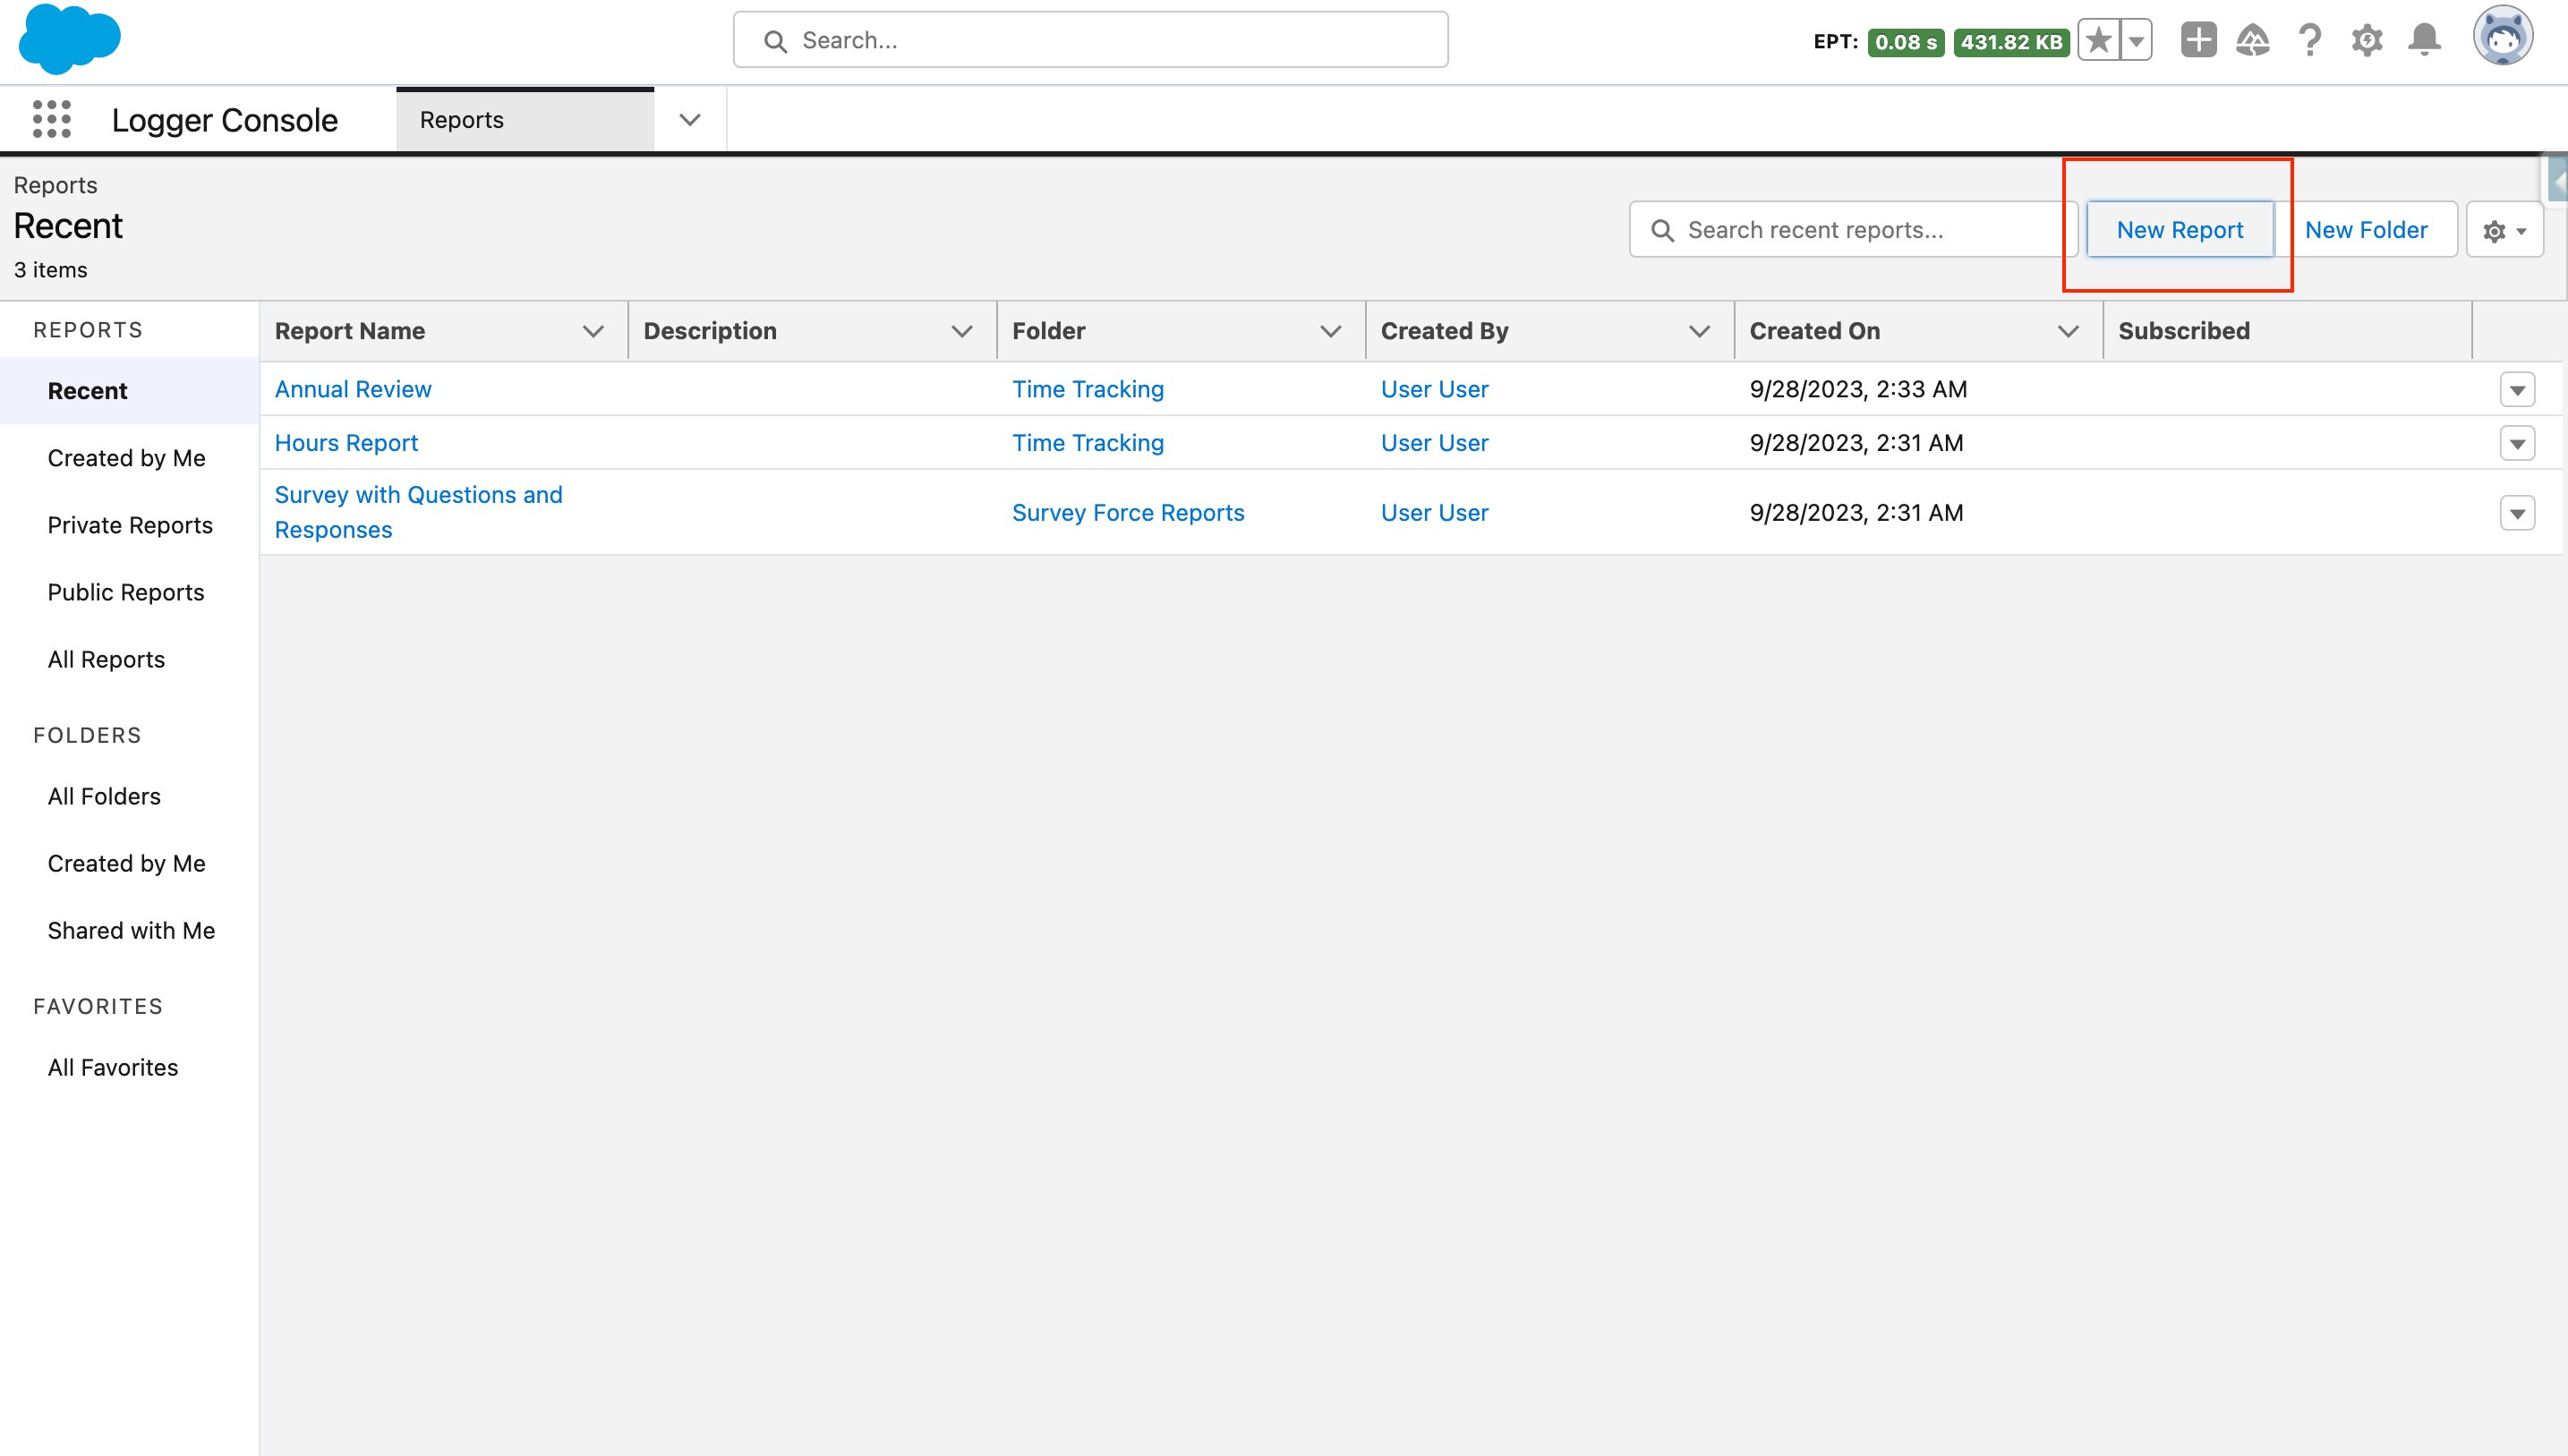Open row actions for Annual Review
The image size is (2568, 1456).
2517,389
